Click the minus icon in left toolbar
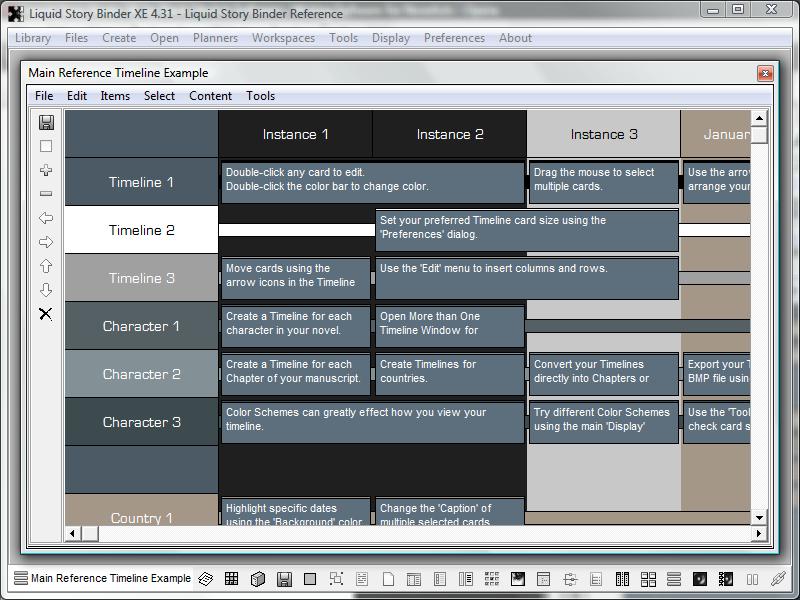This screenshot has height=600, width=800. click(x=46, y=194)
